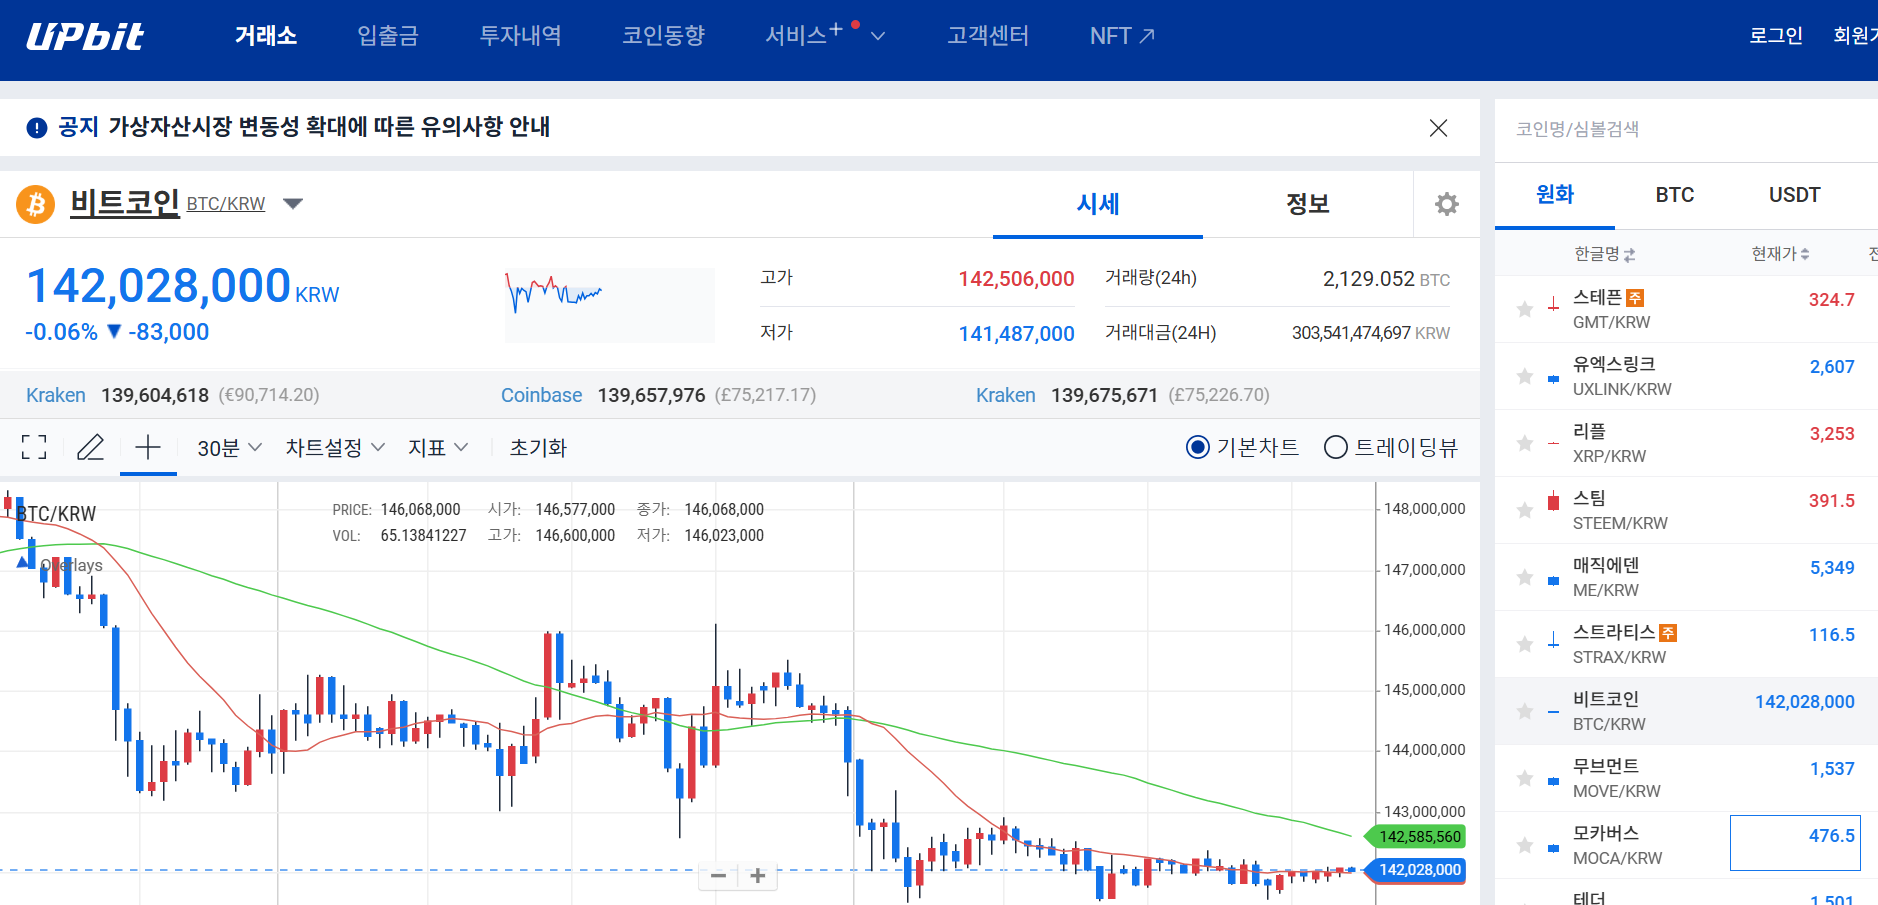1878x905 pixels.
Task: Select the 무브먼트 coin row
Action: coord(1687,778)
